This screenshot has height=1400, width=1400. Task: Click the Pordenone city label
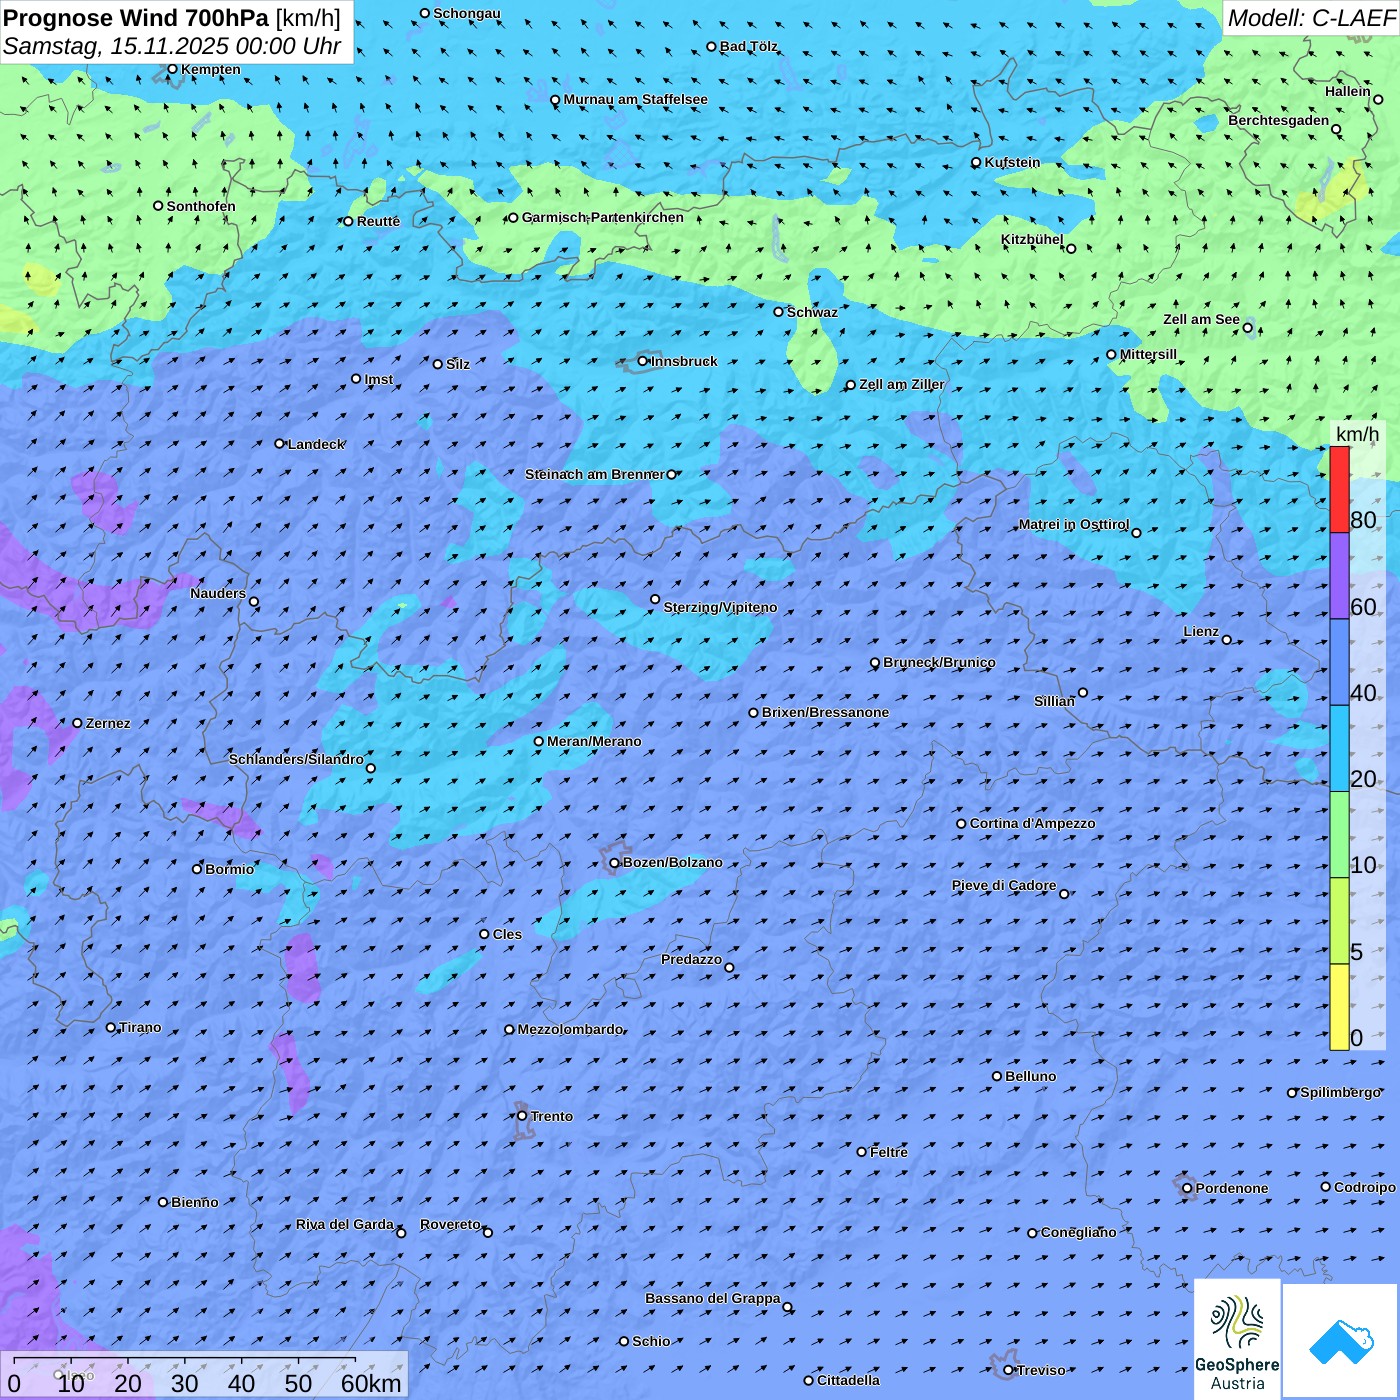(x=1232, y=1188)
